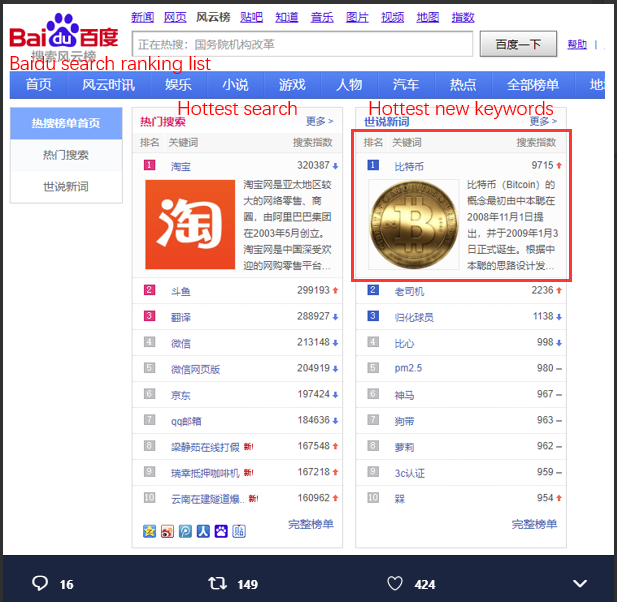Open the 梁静茹在线打假 keyword link

(x=205, y=447)
